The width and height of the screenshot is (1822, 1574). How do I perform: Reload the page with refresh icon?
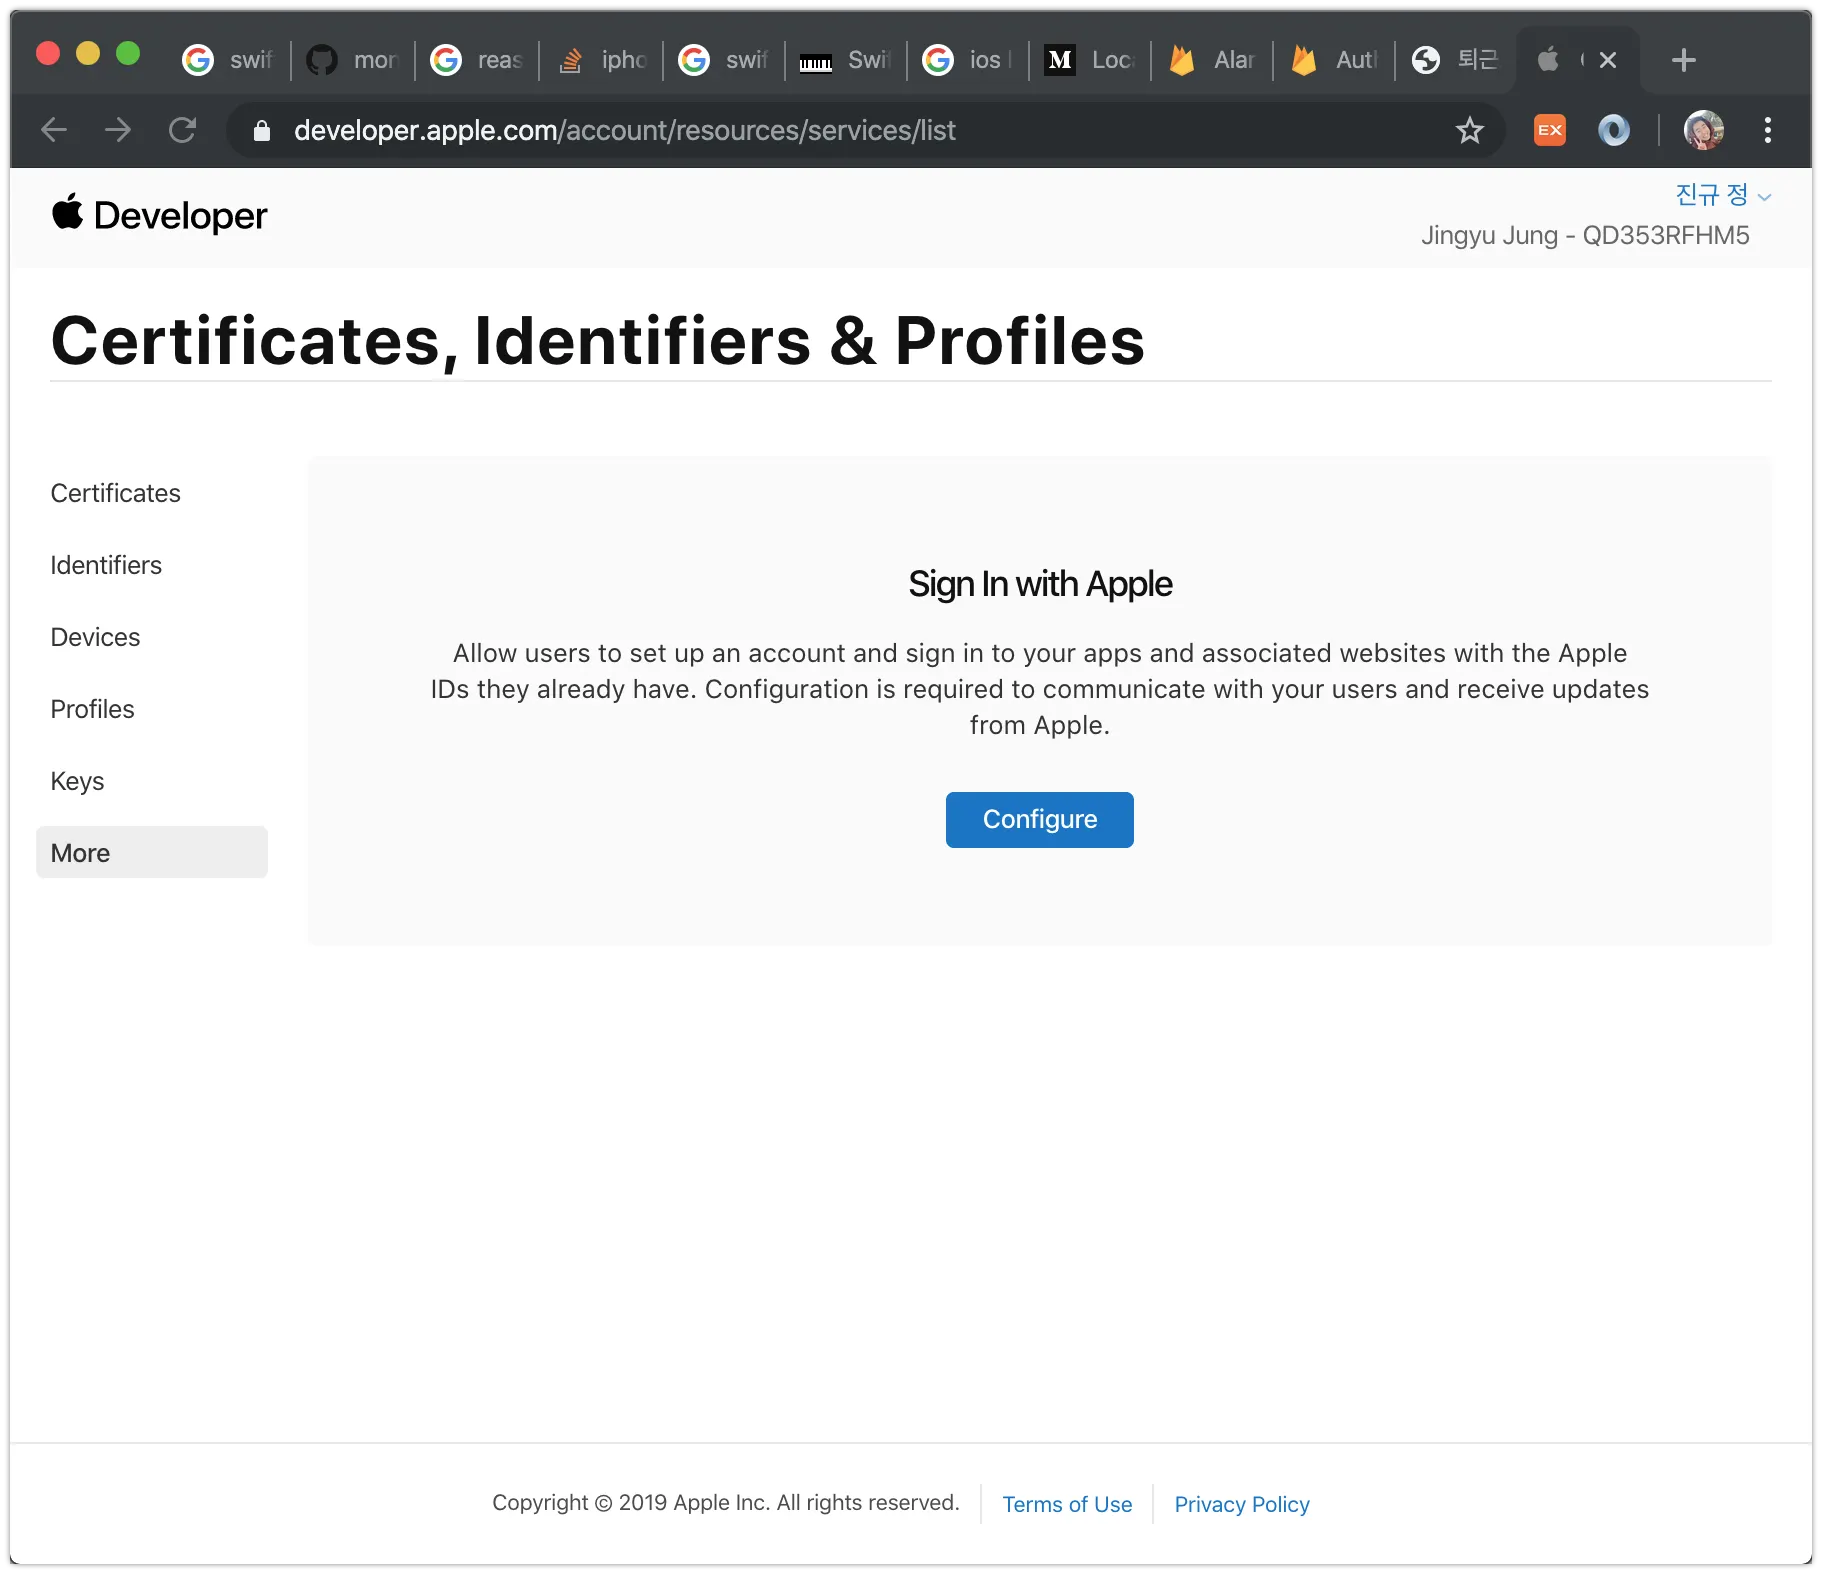click(x=182, y=130)
